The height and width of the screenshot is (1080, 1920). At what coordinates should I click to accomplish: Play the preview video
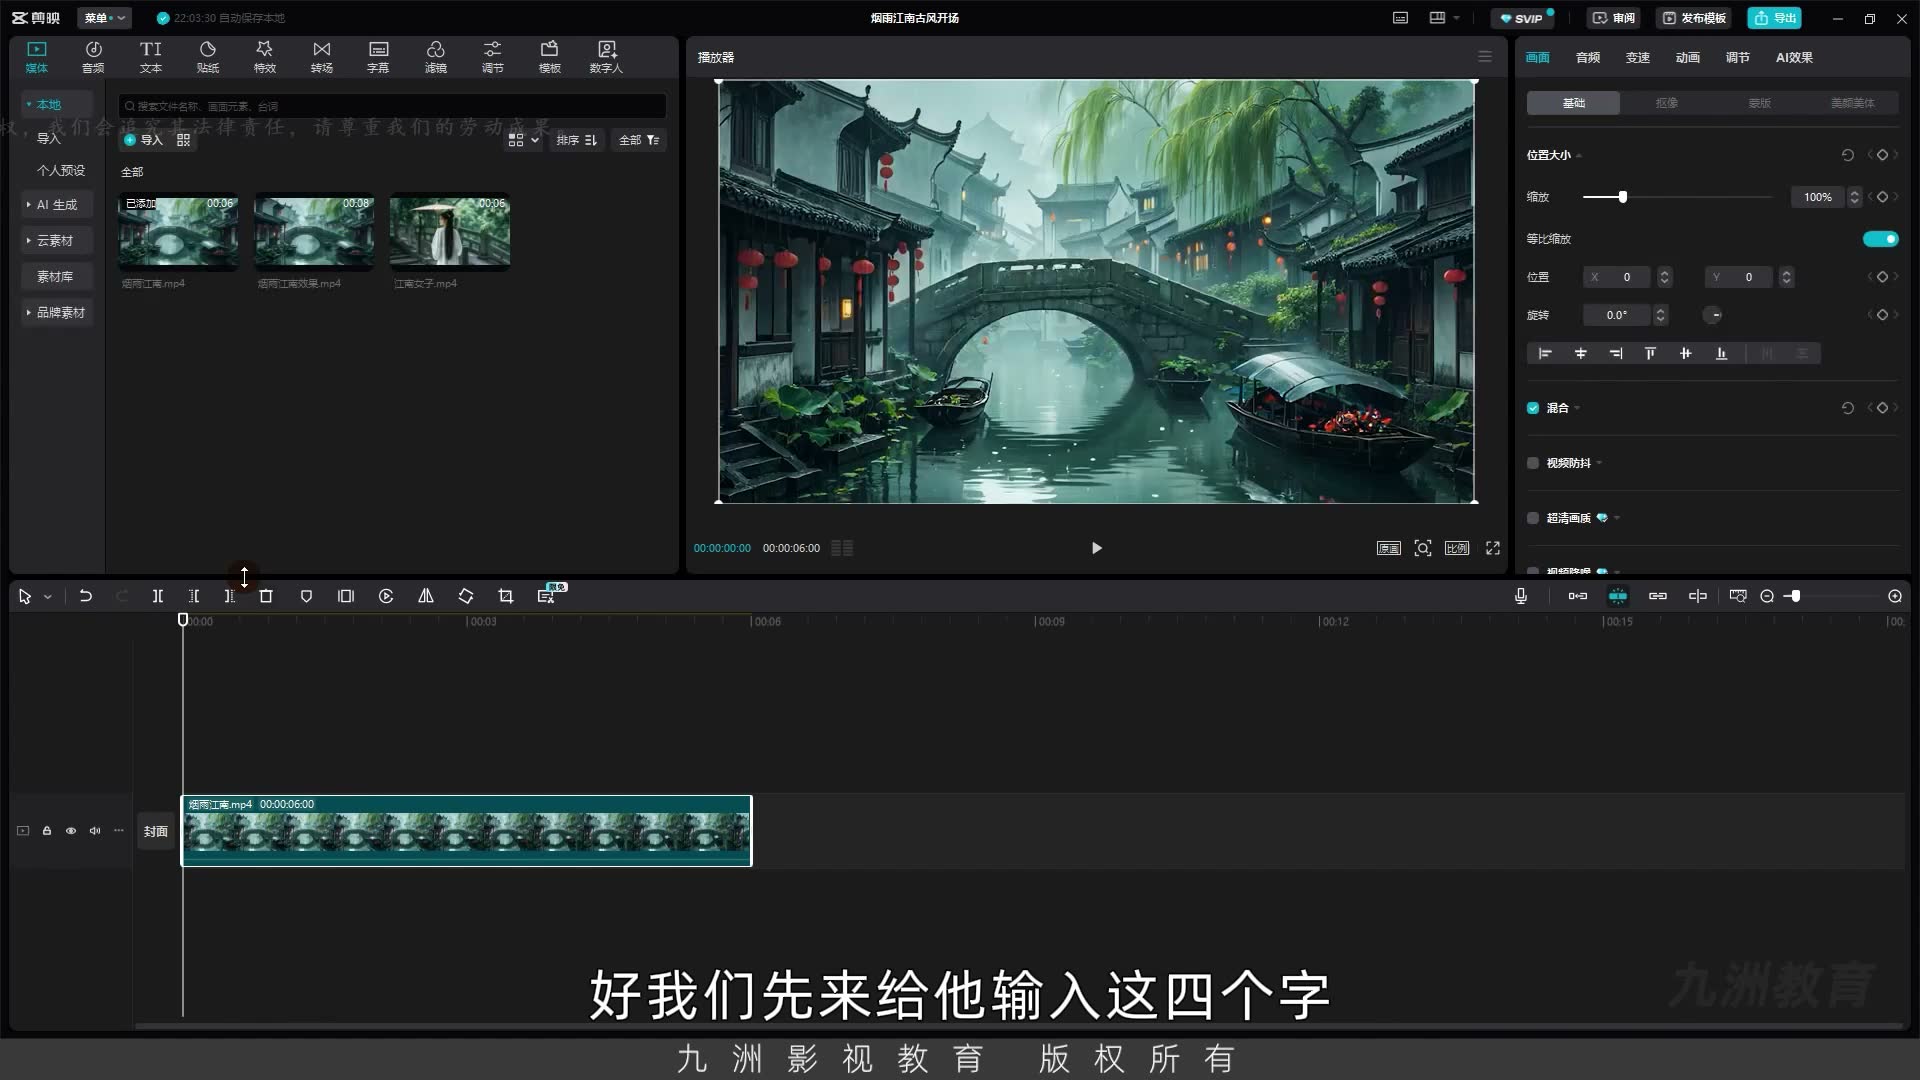point(1096,548)
